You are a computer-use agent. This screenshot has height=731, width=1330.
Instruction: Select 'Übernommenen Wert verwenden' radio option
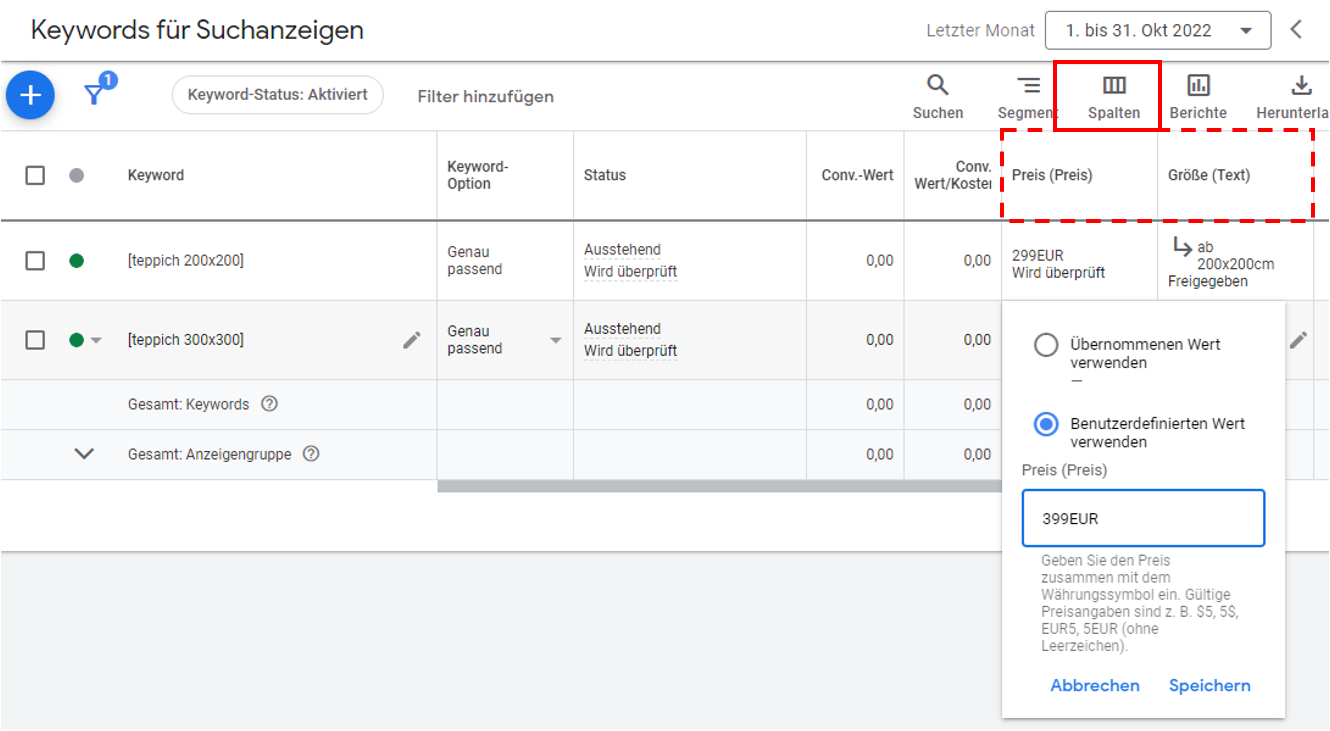pos(1046,345)
